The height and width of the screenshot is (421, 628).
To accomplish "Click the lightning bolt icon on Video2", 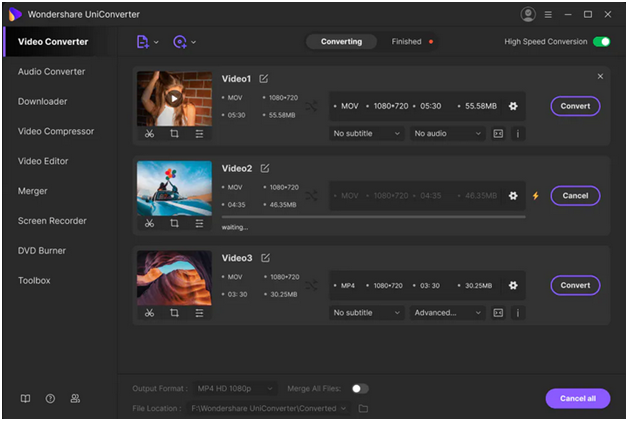I will [x=535, y=196].
